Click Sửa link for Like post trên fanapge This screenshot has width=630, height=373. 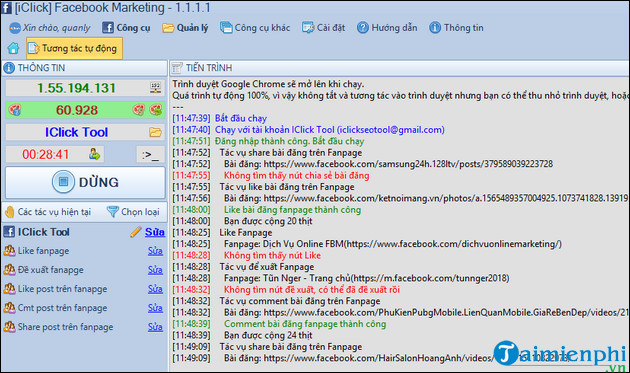click(155, 289)
